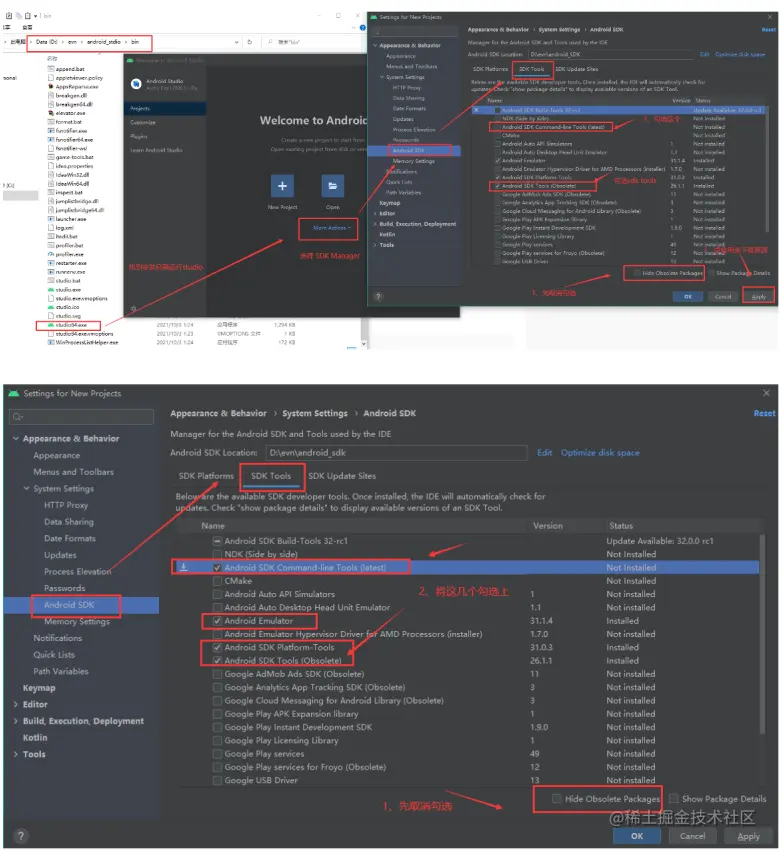
Task: Click SDK table vertical scrollbar in larger dialog
Action: (762, 633)
